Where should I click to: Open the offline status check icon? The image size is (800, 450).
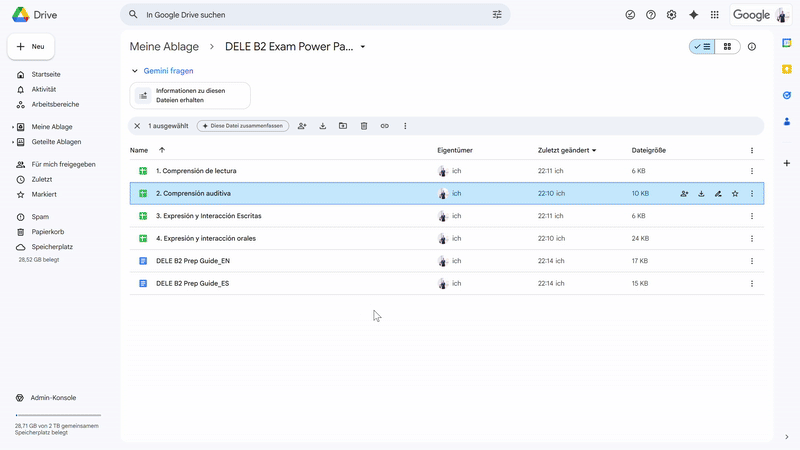click(630, 15)
